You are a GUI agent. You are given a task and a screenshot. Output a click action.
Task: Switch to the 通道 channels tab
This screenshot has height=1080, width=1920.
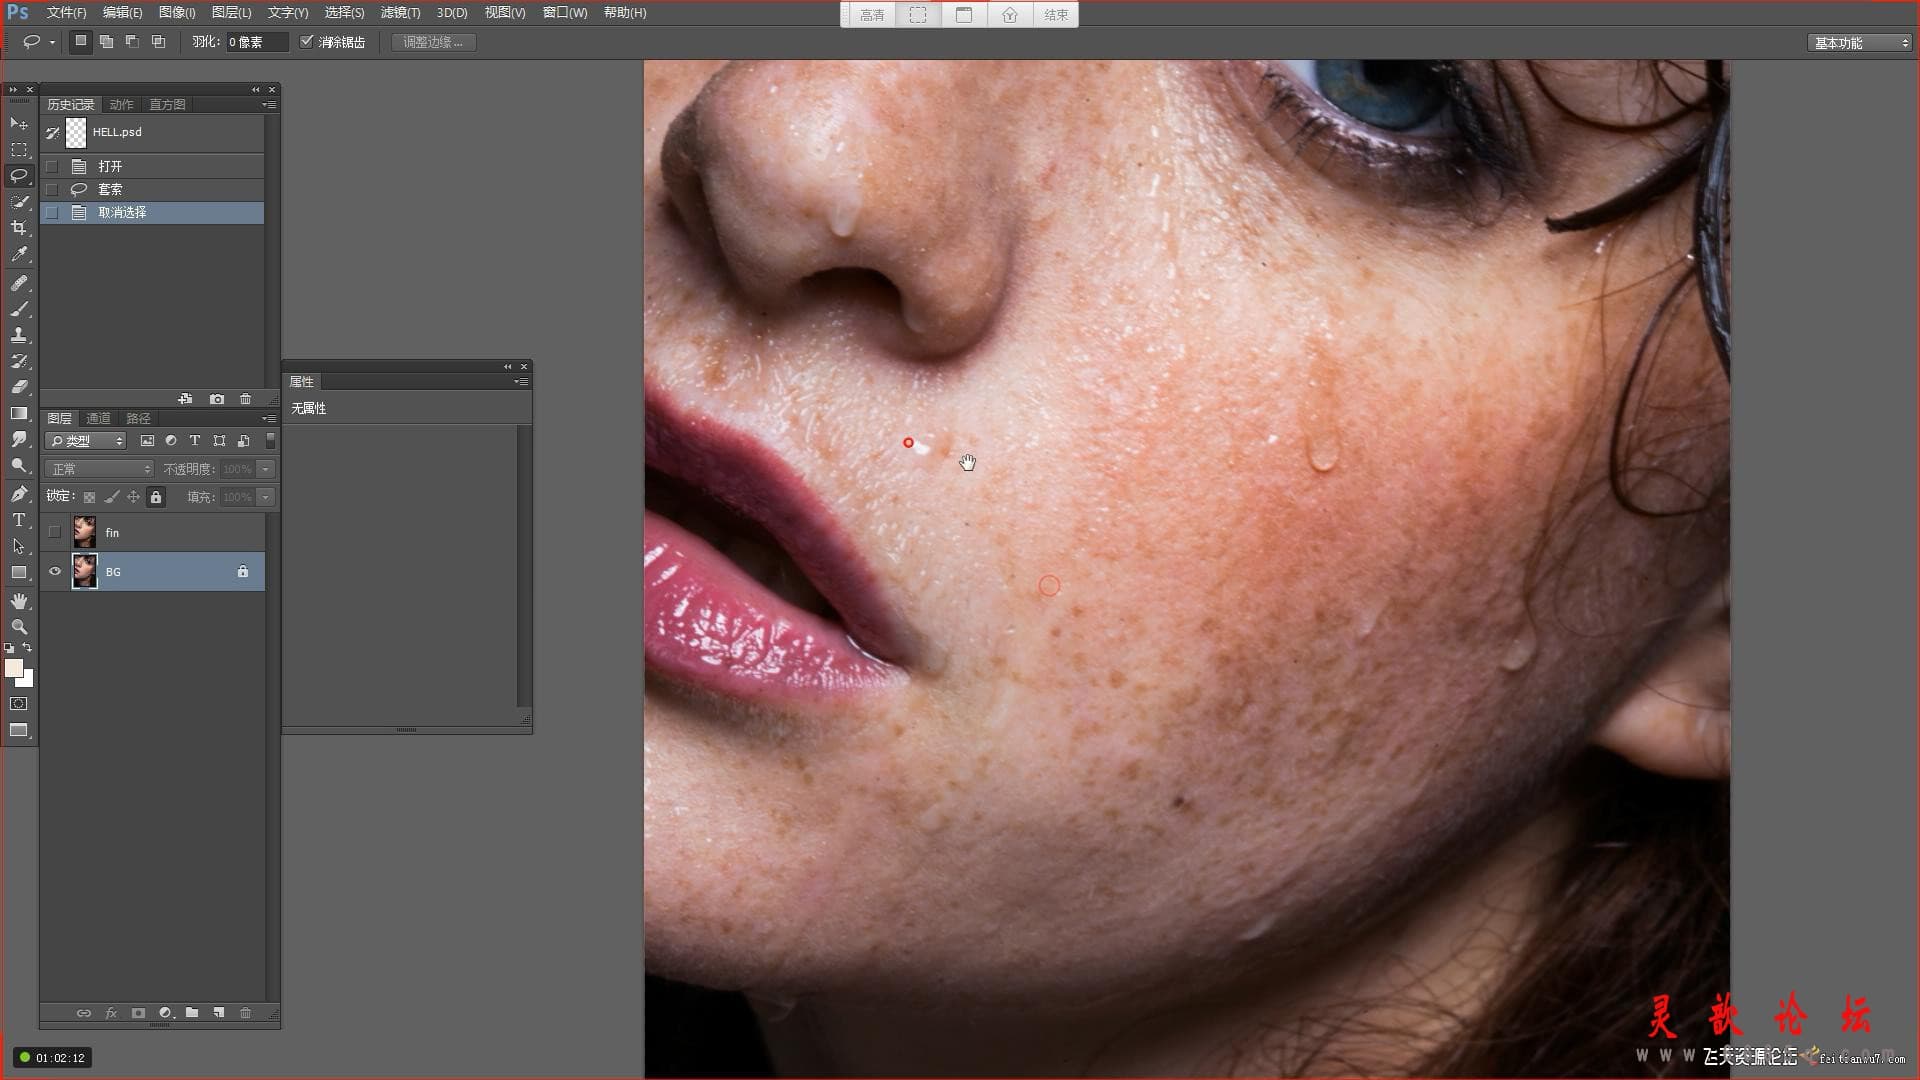point(98,419)
